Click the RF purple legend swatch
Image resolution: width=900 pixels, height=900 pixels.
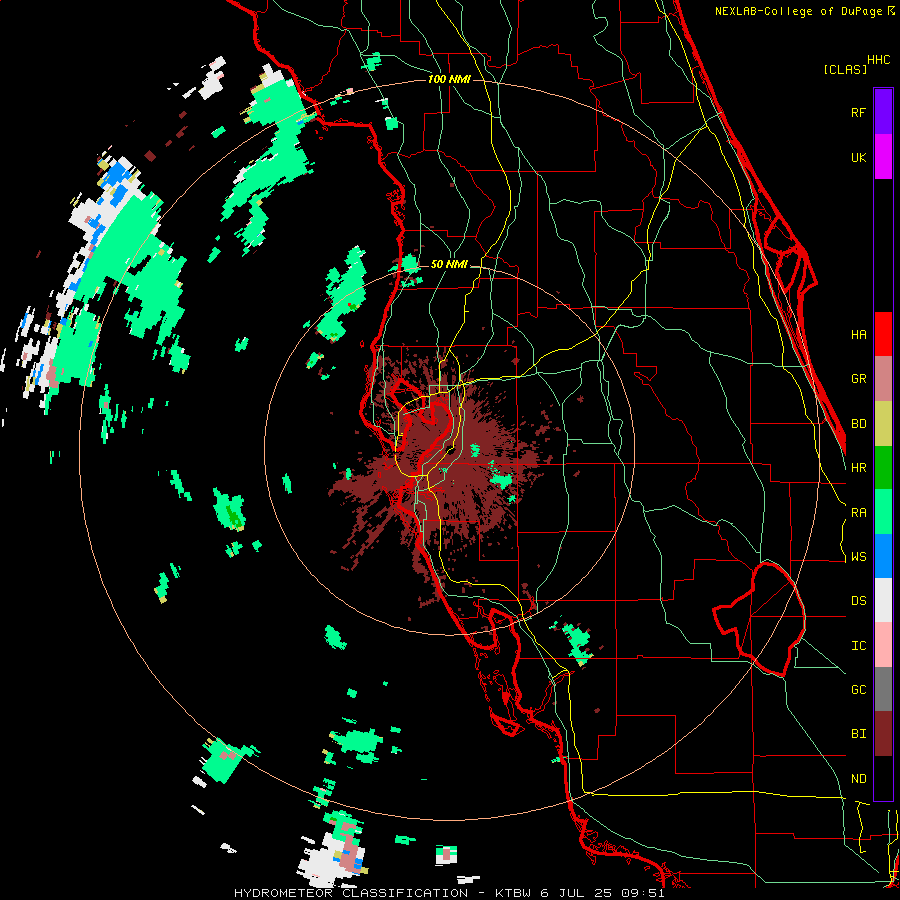tap(883, 112)
